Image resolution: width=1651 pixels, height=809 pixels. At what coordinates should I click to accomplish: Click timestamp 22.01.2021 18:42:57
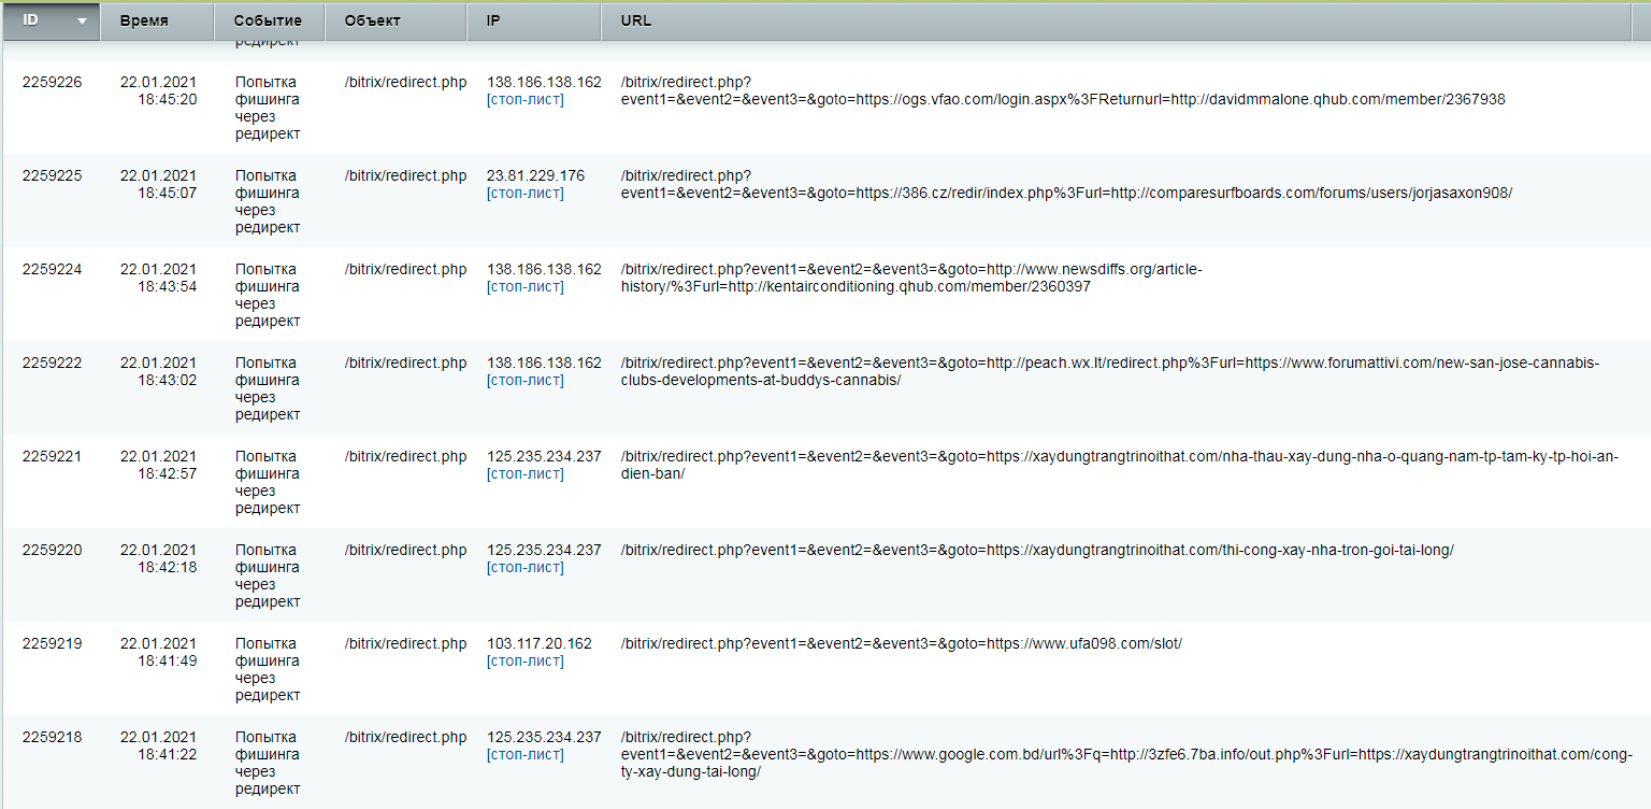click(x=159, y=465)
